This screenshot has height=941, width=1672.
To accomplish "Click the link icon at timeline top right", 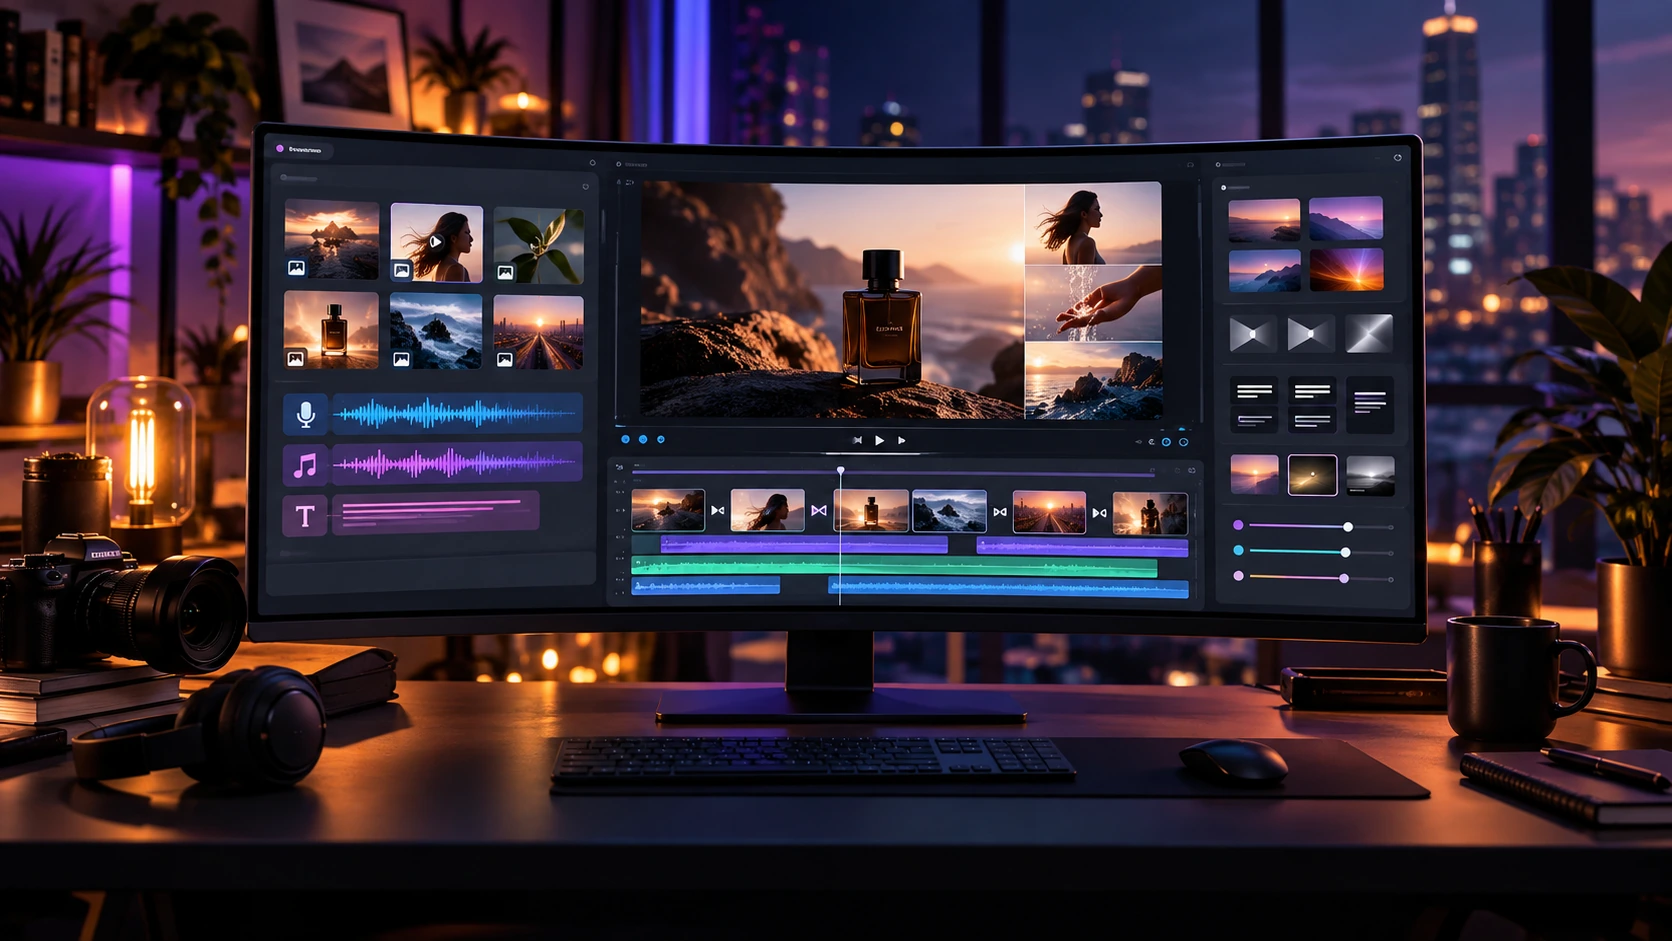I will [1191, 470].
